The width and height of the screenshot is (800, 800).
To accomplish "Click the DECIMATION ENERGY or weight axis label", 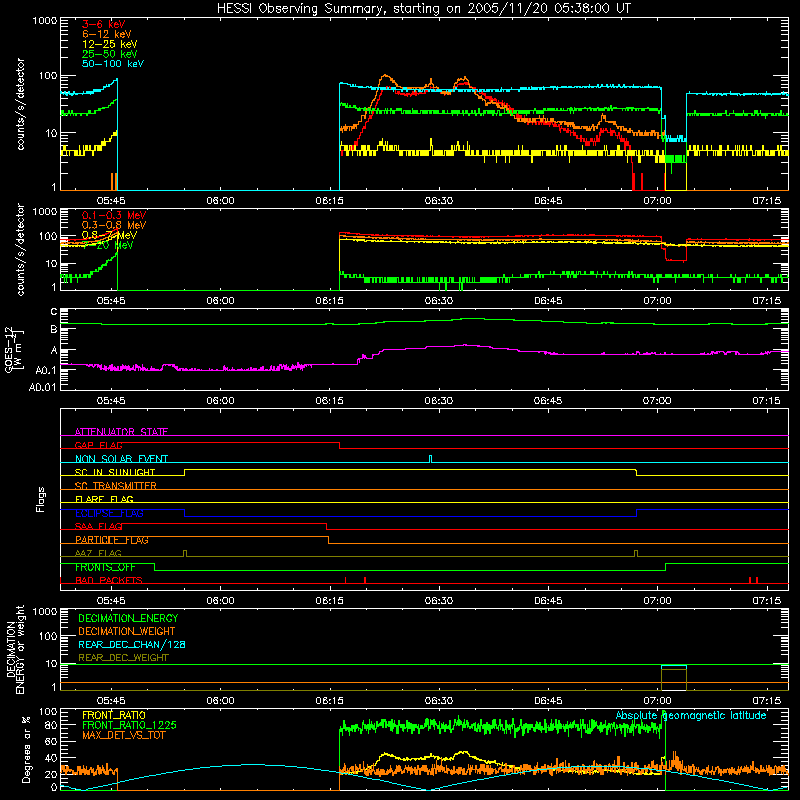I will click(x=15, y=649).
